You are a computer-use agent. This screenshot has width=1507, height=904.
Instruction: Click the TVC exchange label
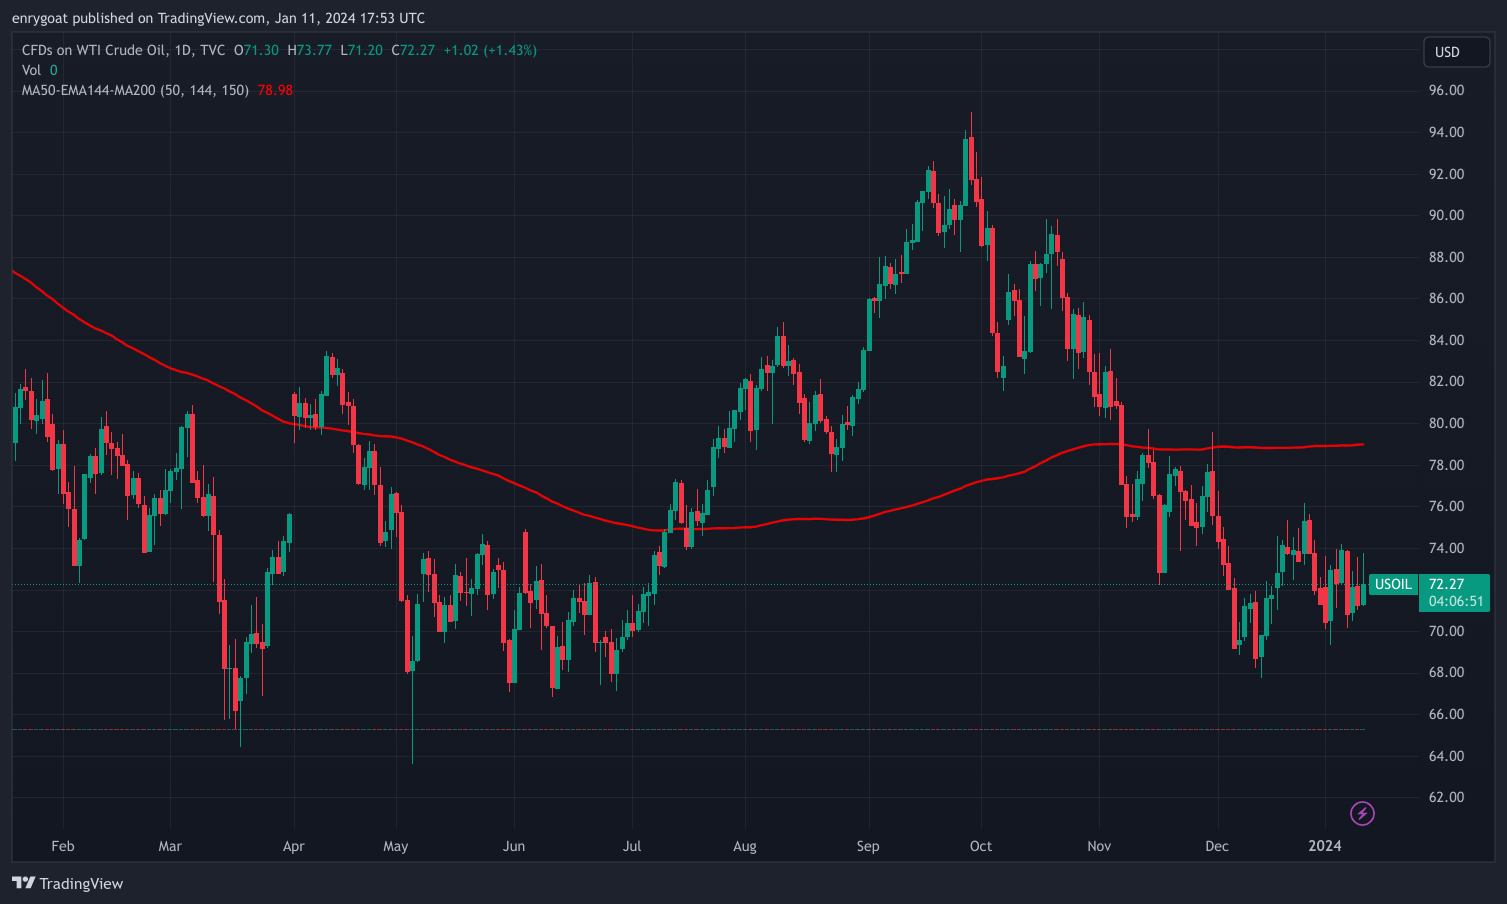click(x=210, y=50)
